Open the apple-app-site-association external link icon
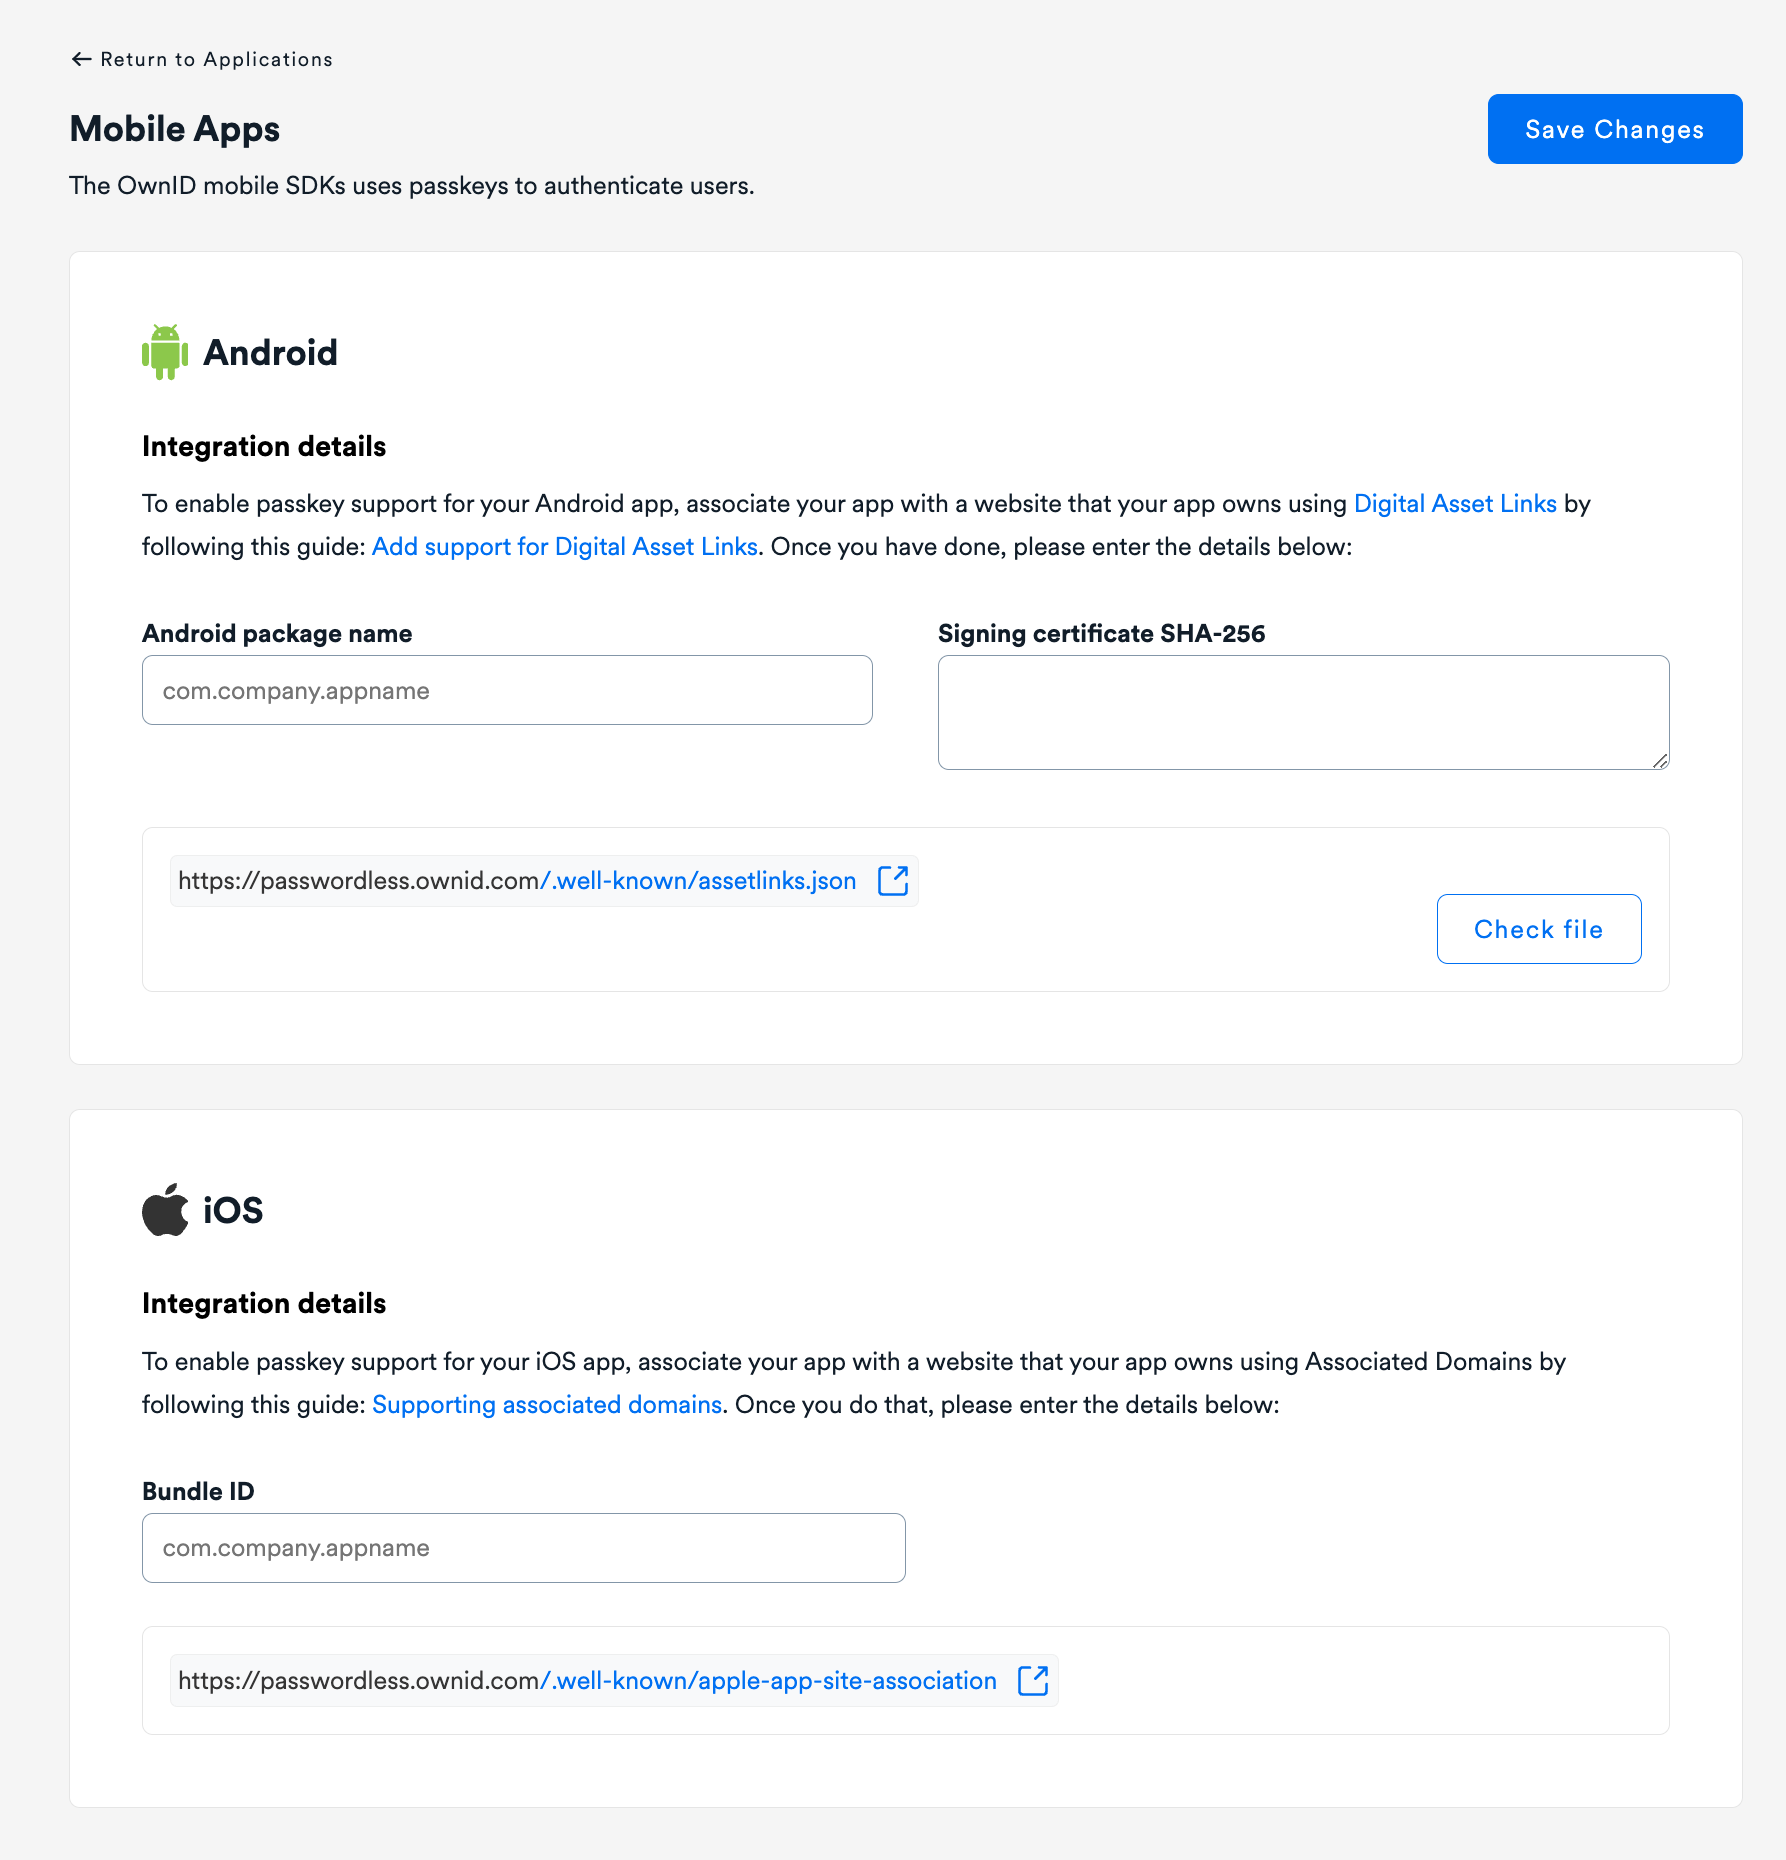The width and height of the screenshot is (1786, 1860). point(1031,1680)
